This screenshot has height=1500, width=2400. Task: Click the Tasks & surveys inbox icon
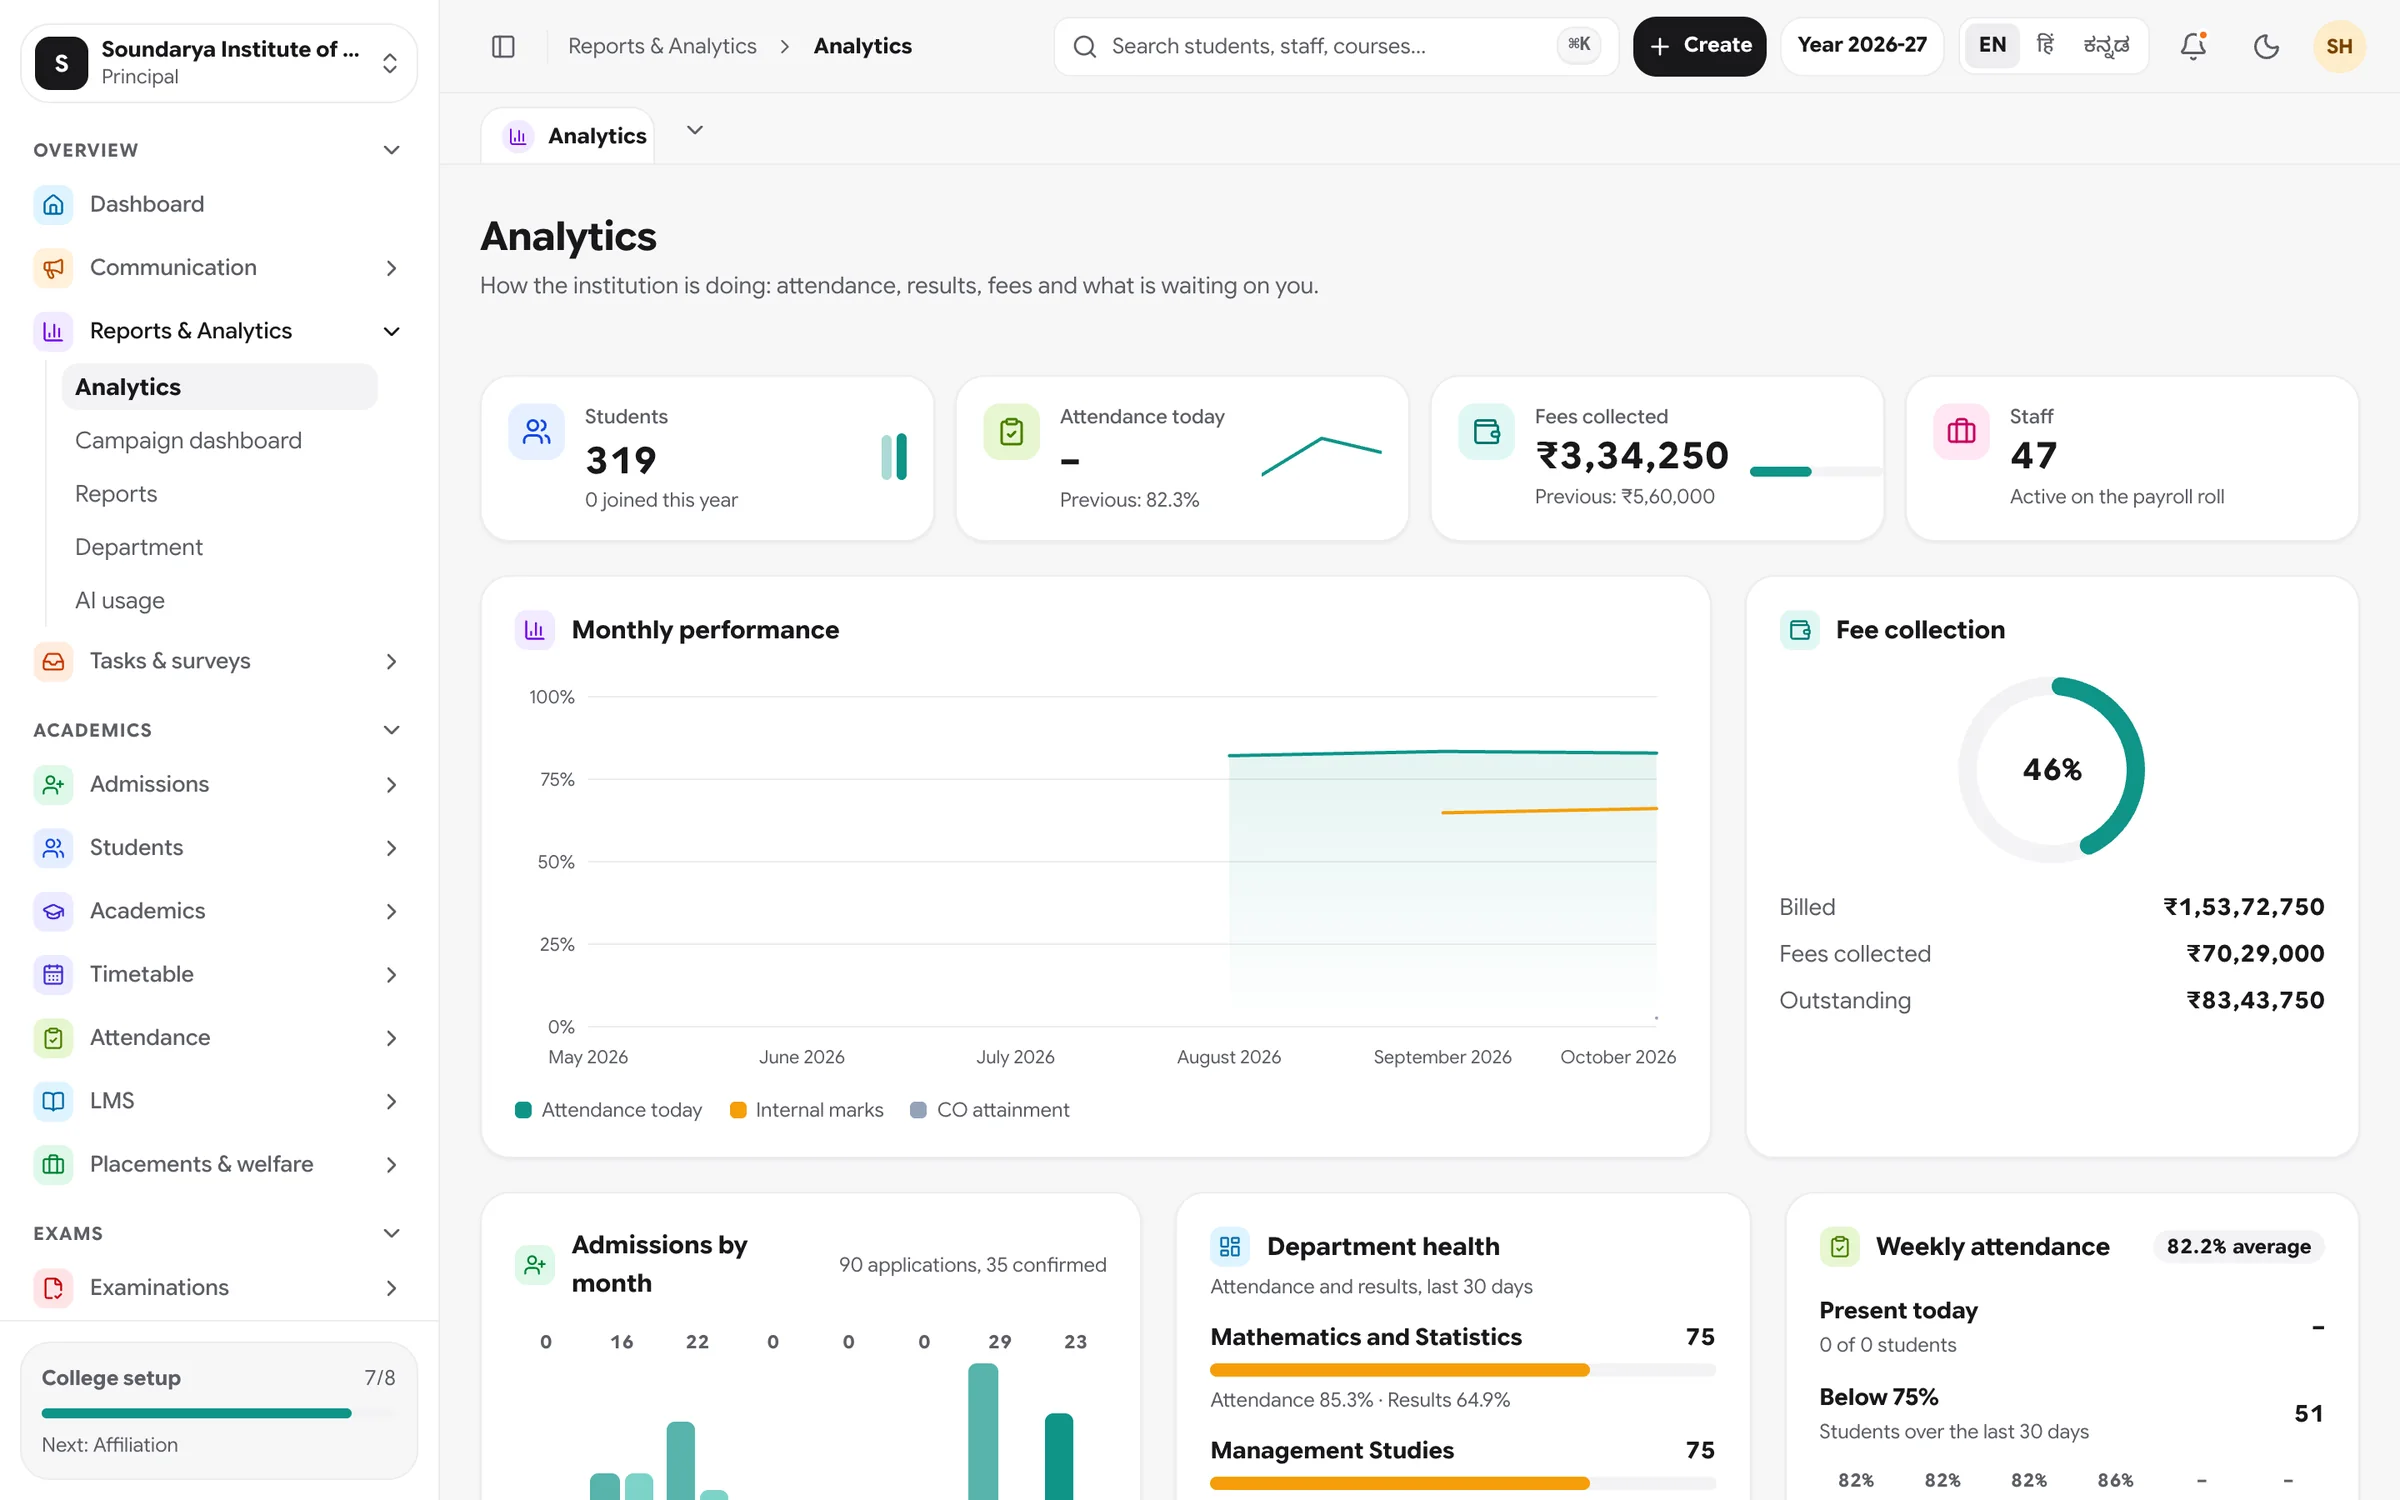coord(53,661)
